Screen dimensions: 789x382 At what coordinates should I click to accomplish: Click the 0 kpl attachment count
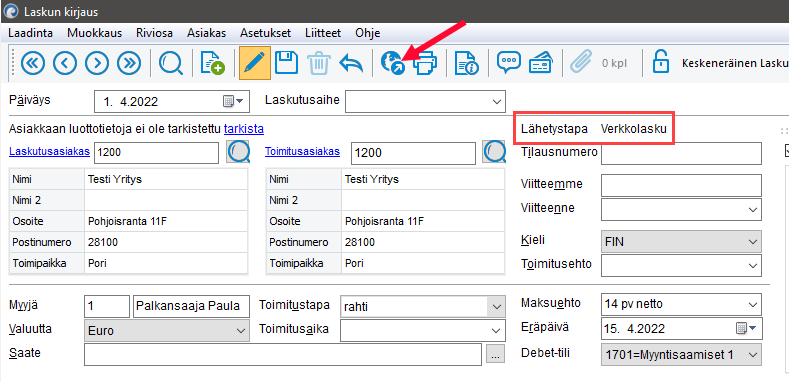615,64
